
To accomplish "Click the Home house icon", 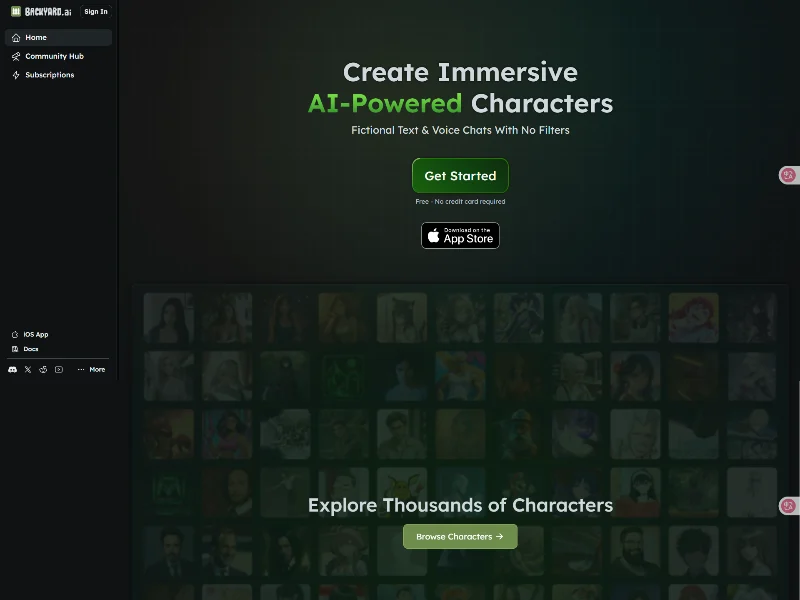I will click(16, 38).
